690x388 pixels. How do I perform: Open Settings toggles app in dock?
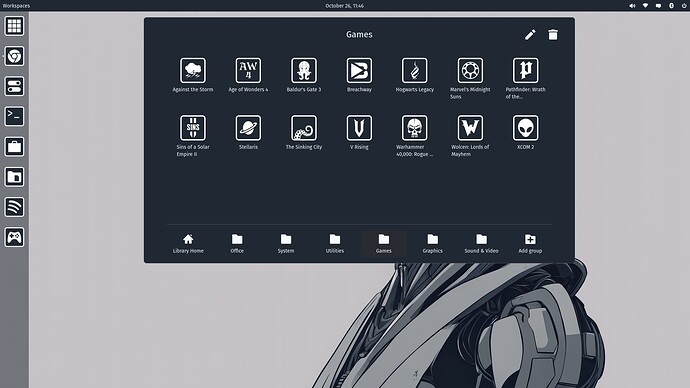(x=15, y=86)
